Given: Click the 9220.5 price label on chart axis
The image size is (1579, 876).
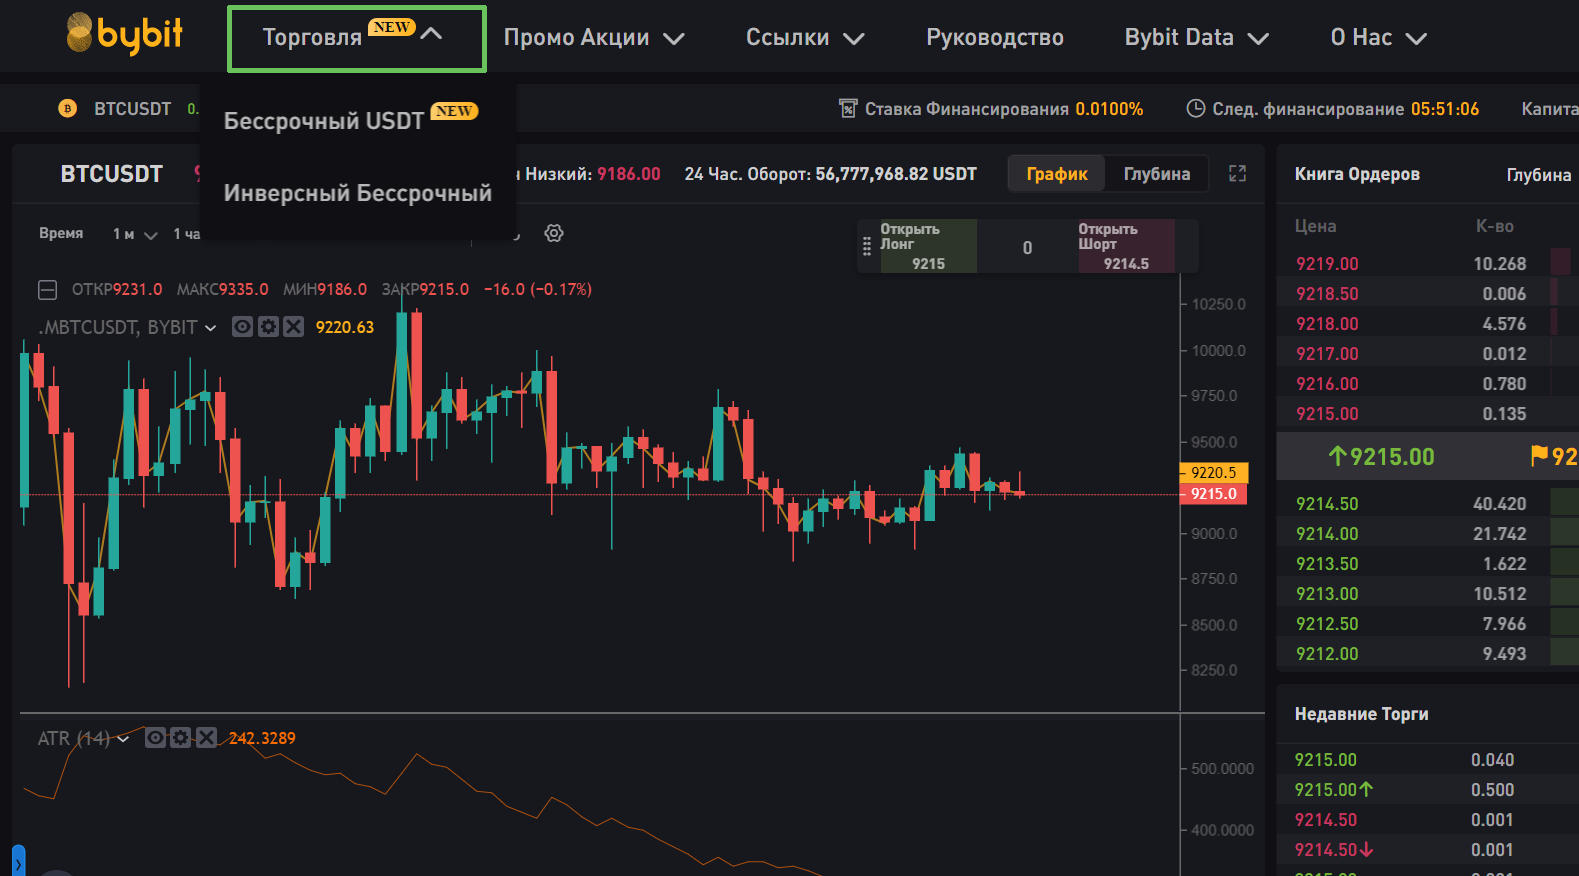Looking at the screenshot, I should (1213, 473).
